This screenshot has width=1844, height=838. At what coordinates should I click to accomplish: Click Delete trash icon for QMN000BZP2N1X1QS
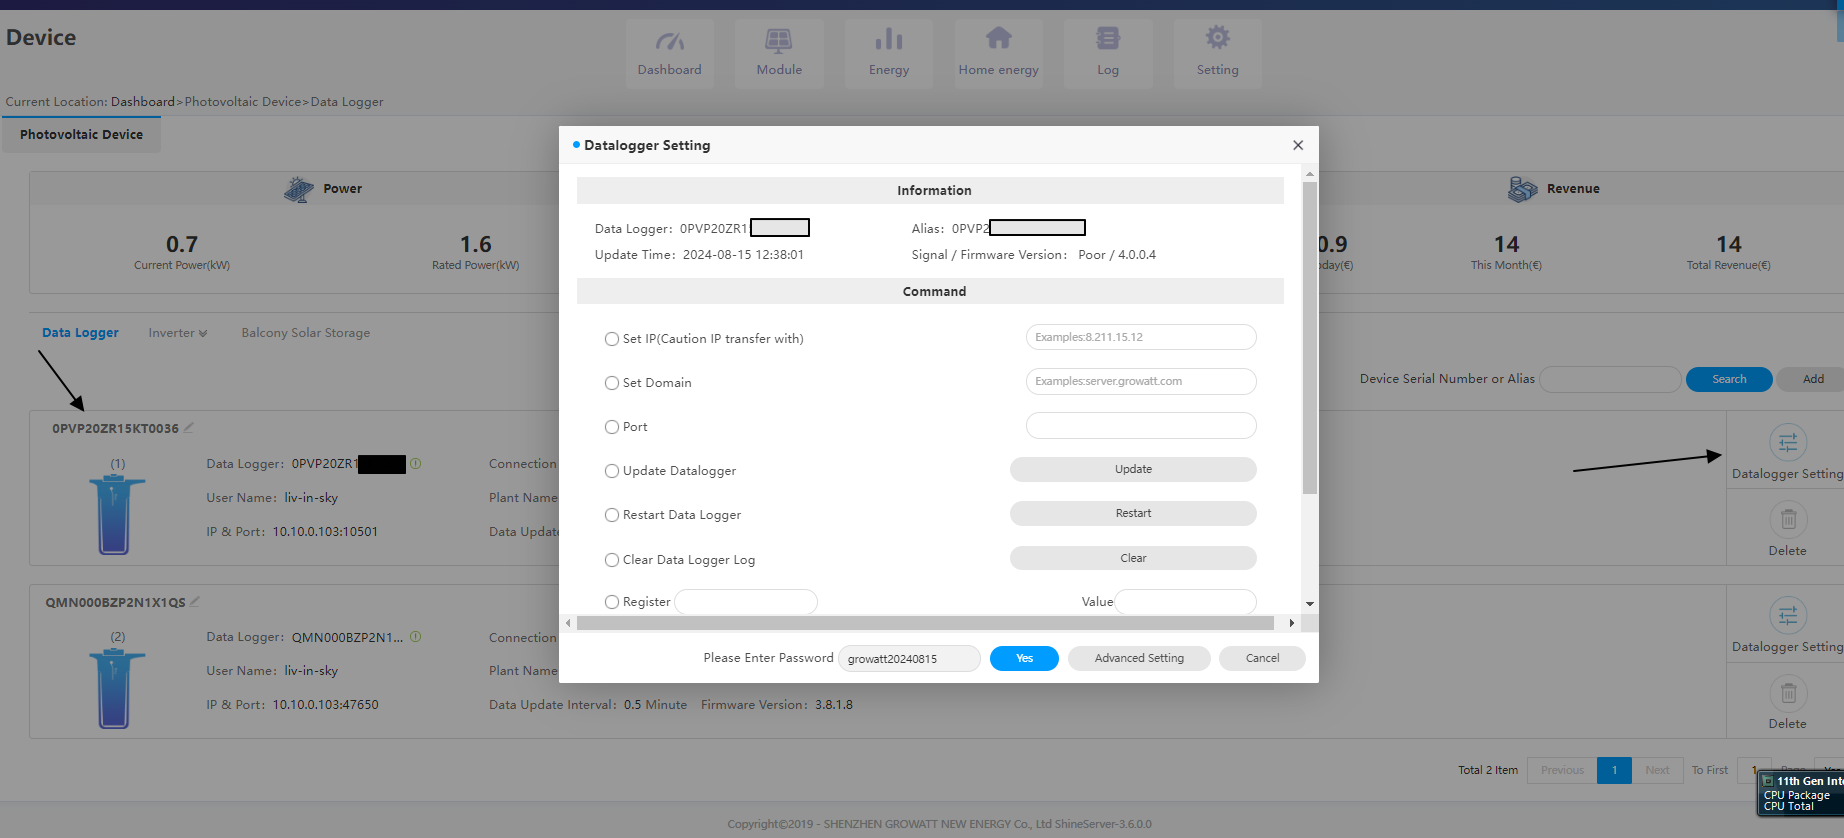pos(1788,693)
